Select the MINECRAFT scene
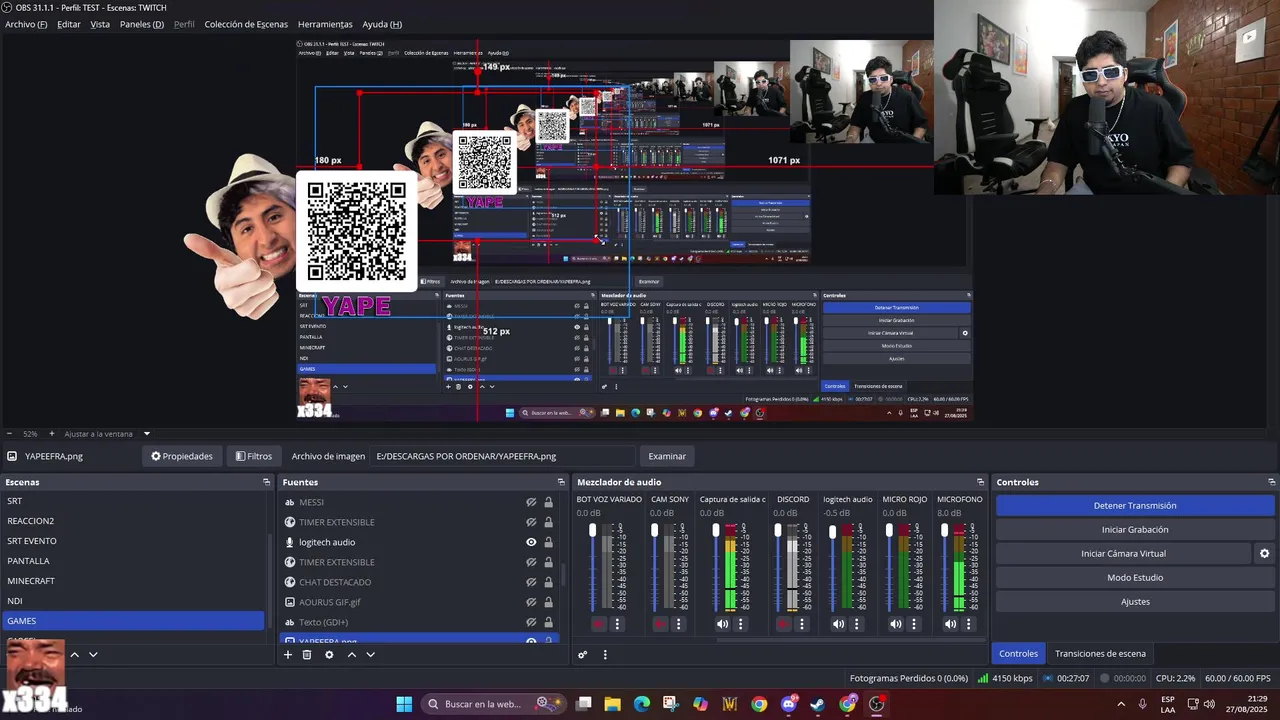 (133, 581)
